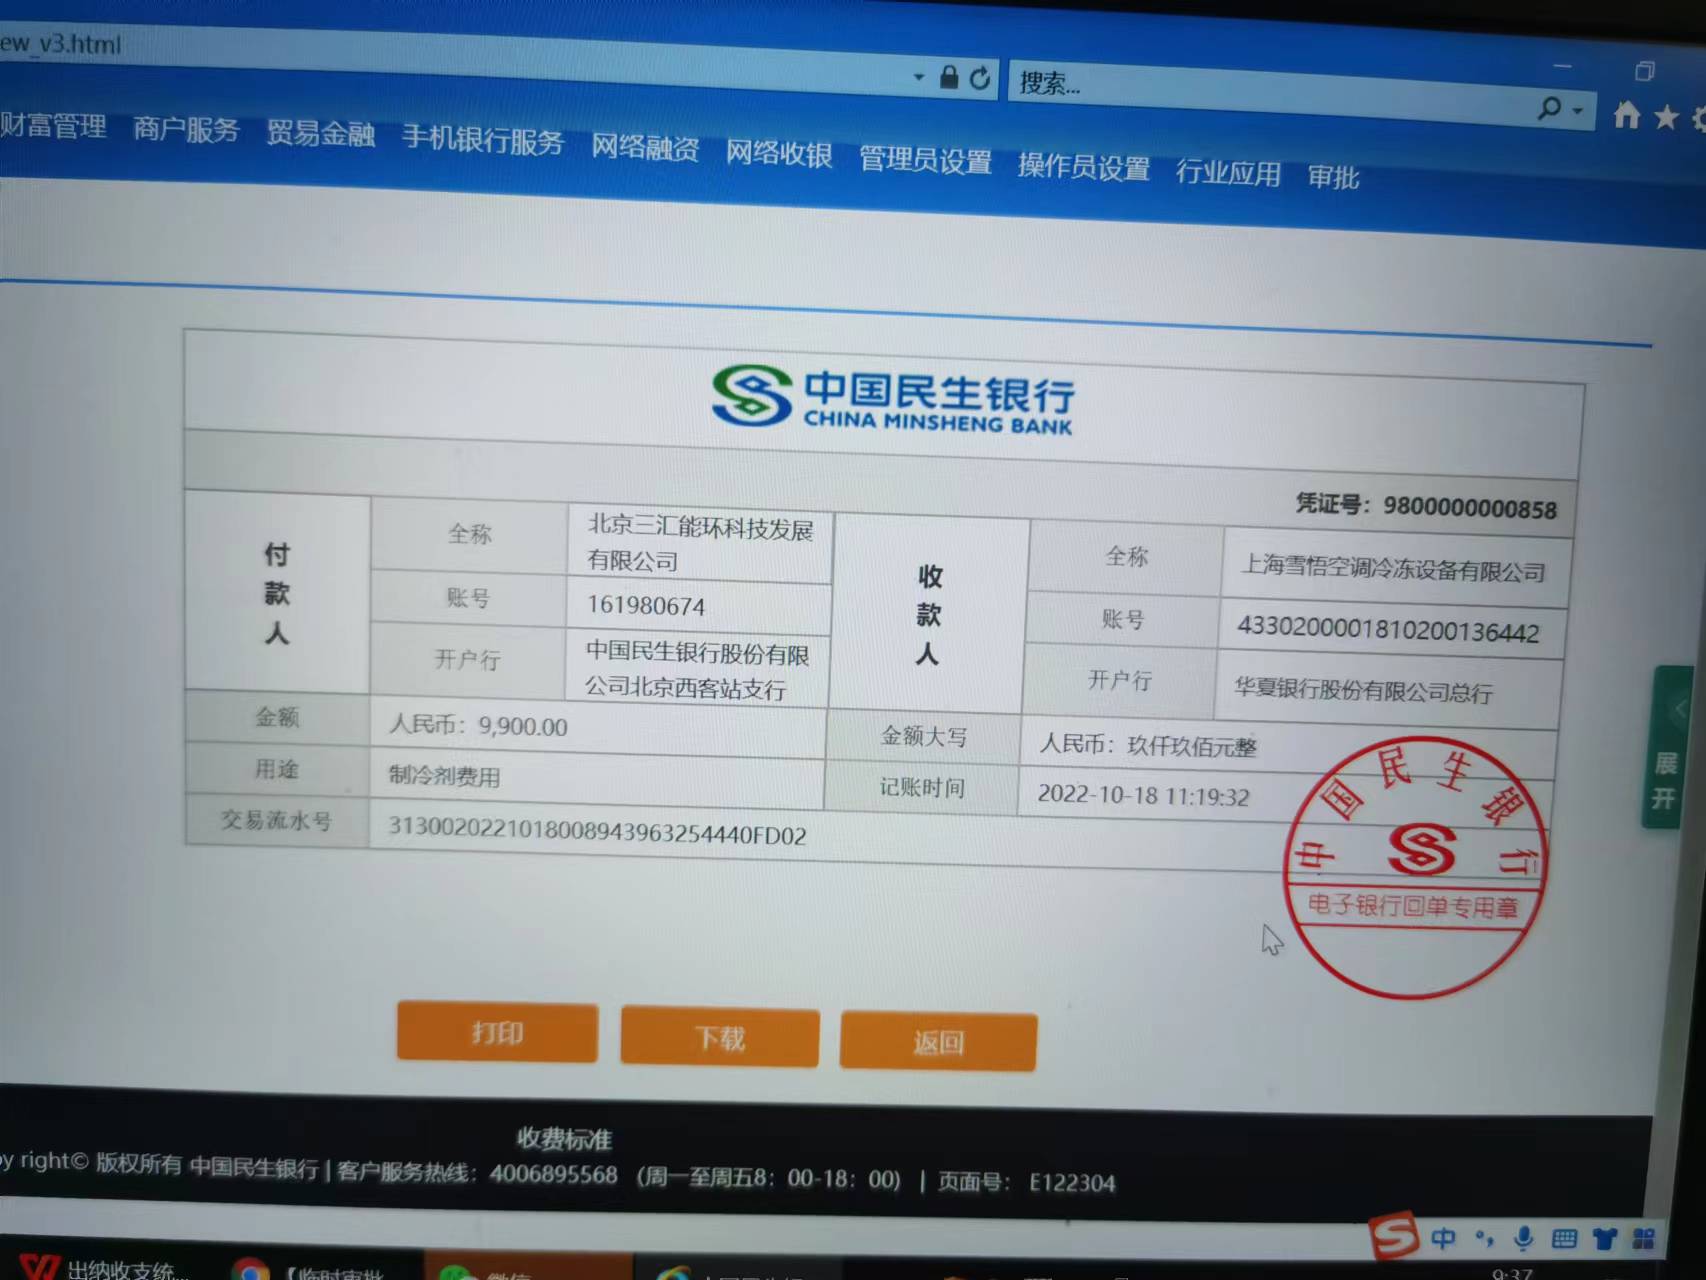
Task: Click the orange 打印 button
Action: click(x=497, y=1032)
